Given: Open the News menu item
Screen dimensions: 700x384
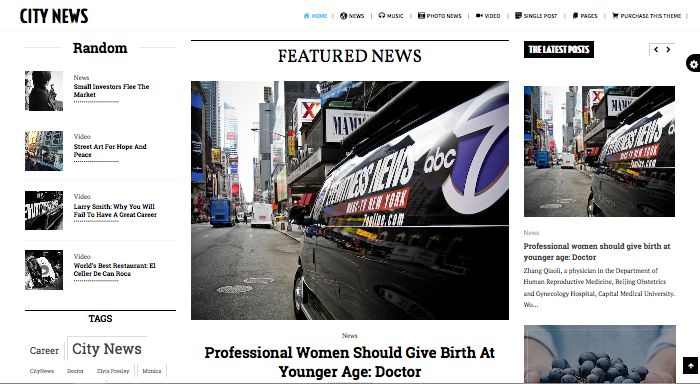Looking at the screenshot, I should 356,16.
